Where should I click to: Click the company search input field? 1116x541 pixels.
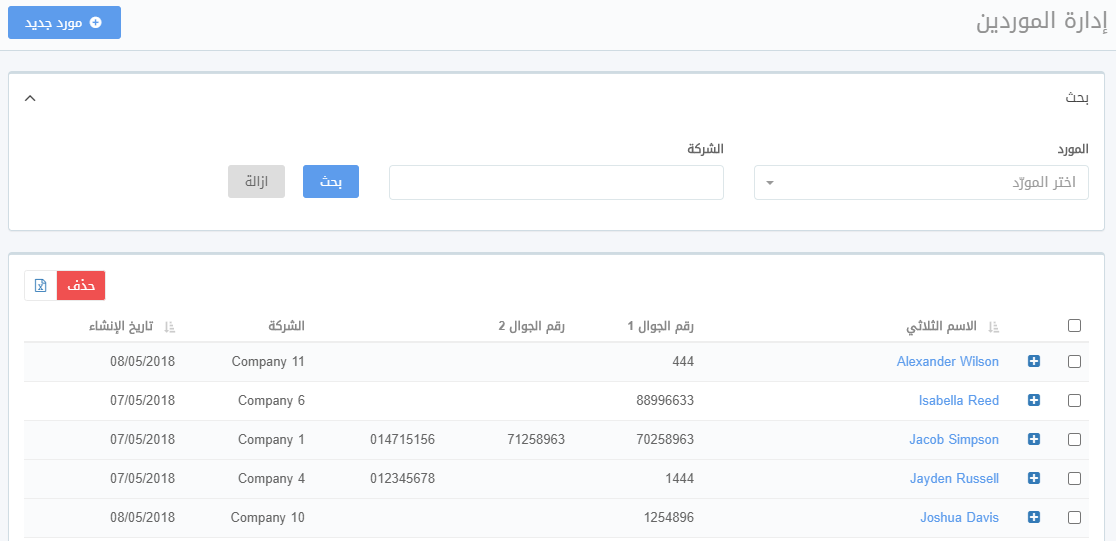pyautogui.click(x=556, y=183)
